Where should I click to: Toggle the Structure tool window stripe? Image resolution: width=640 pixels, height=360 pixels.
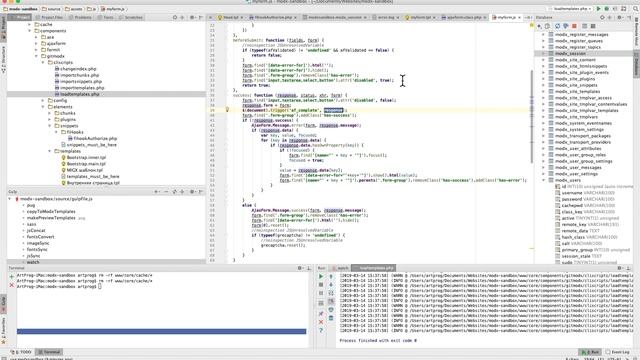click(x=3, y=59)
